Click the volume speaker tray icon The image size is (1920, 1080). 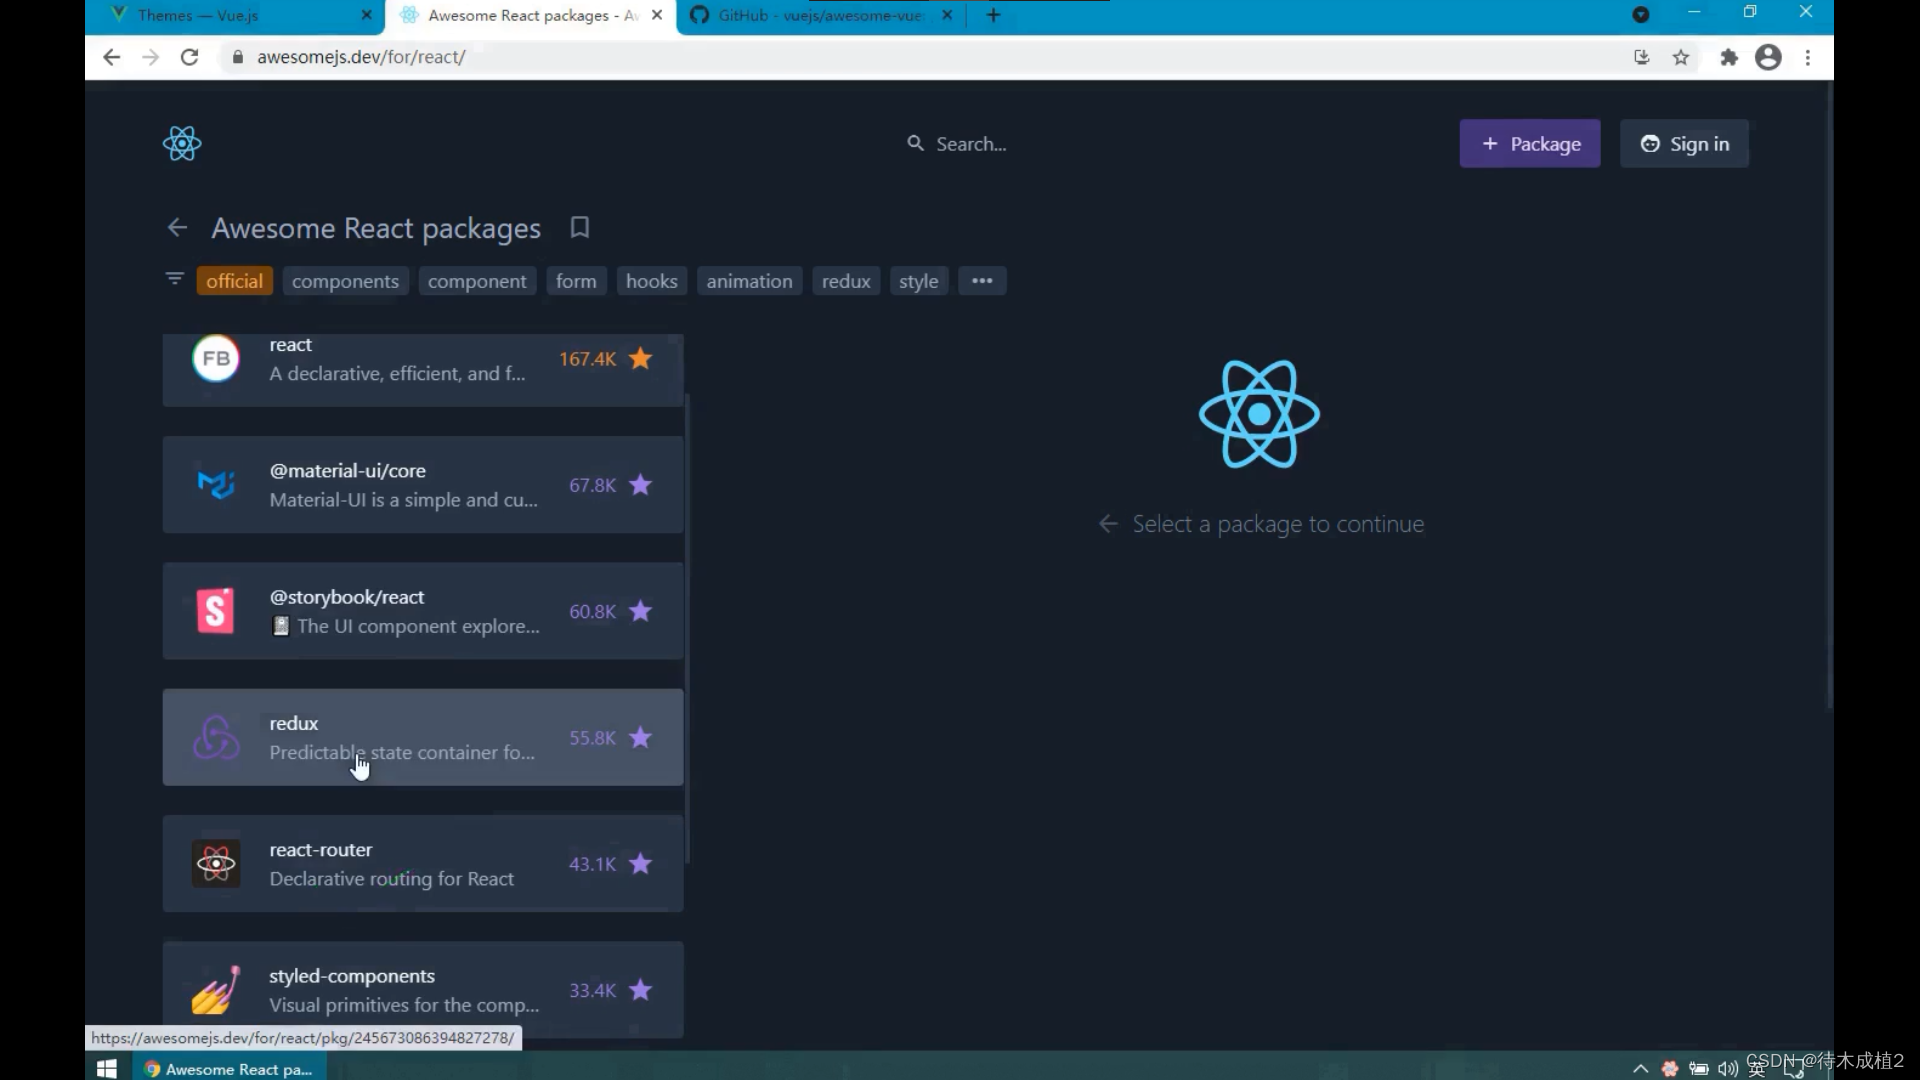tap(1727, 1069)
